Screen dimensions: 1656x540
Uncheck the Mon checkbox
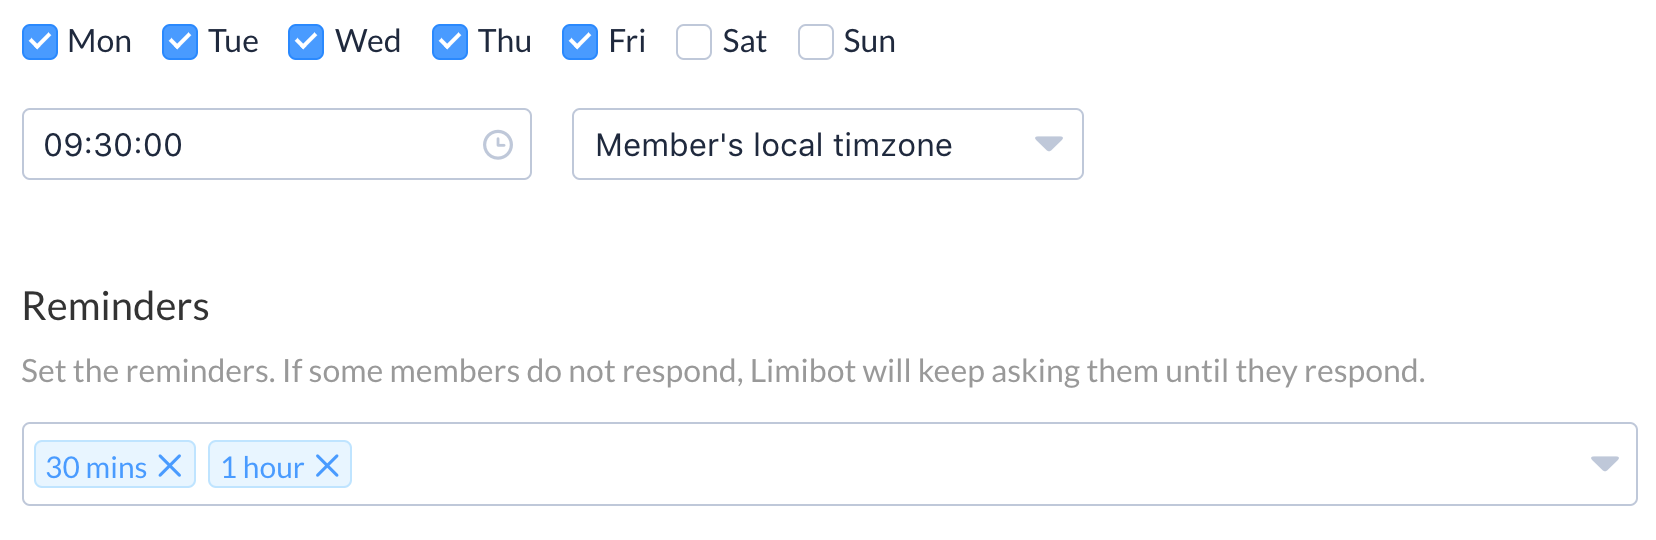tap(40, 42)
